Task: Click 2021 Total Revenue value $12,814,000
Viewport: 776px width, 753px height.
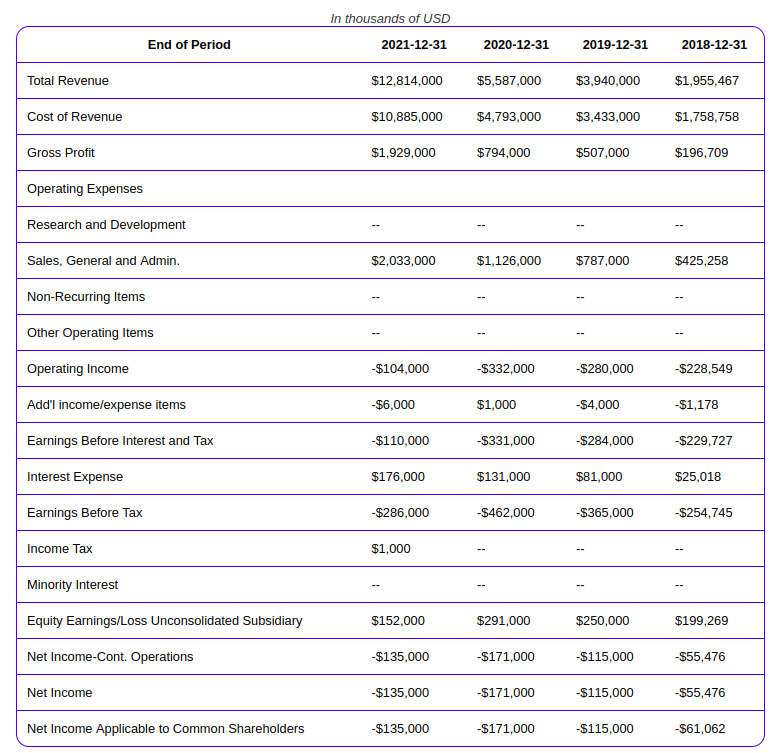Action: [x=407, y=81]
